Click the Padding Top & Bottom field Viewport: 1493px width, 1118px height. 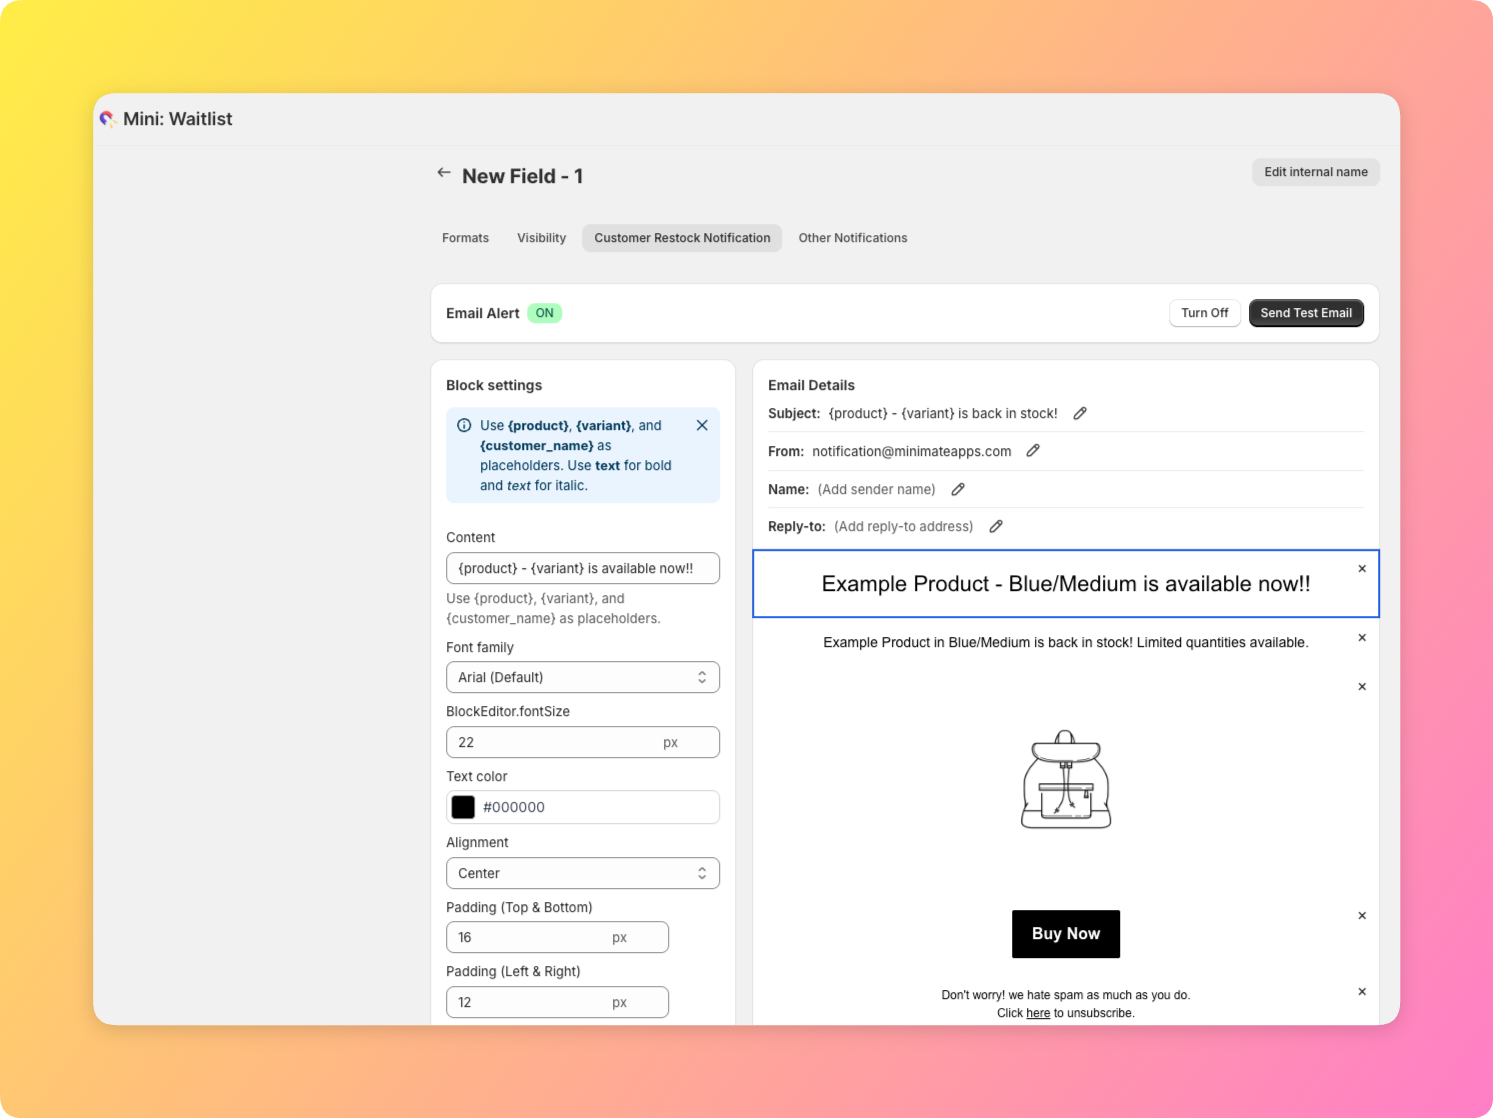click(x=557, y=937)
